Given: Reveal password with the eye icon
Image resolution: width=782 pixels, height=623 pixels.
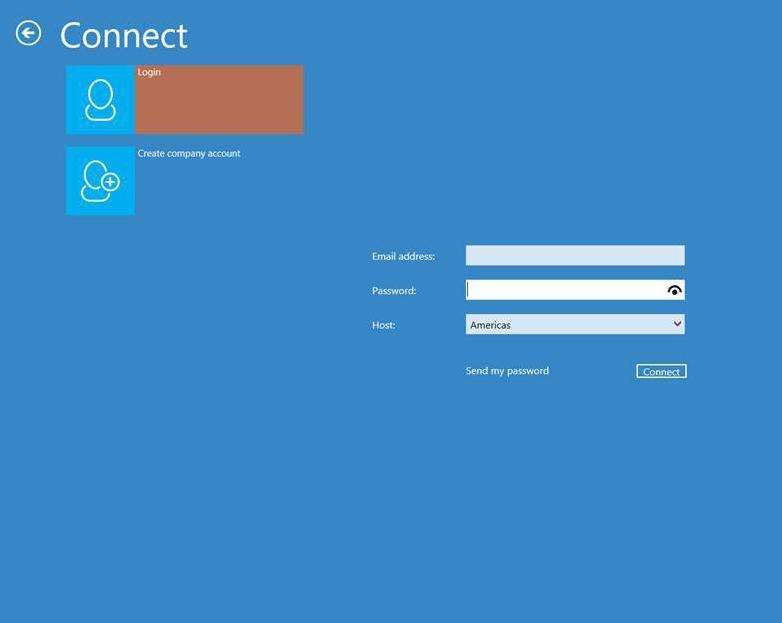Looking at the screenshot, I should coord(674,290).
